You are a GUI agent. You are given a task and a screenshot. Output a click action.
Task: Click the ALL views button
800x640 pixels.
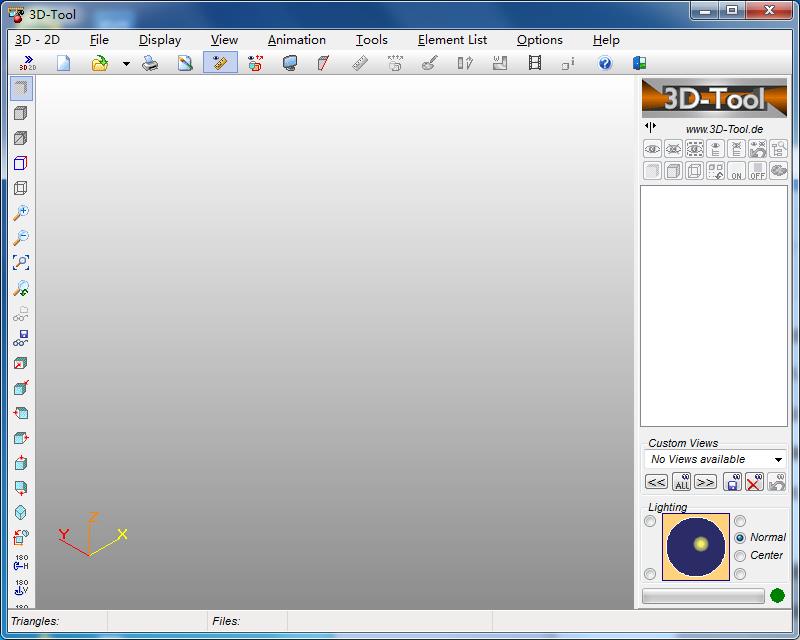click(x=682, y=482)
